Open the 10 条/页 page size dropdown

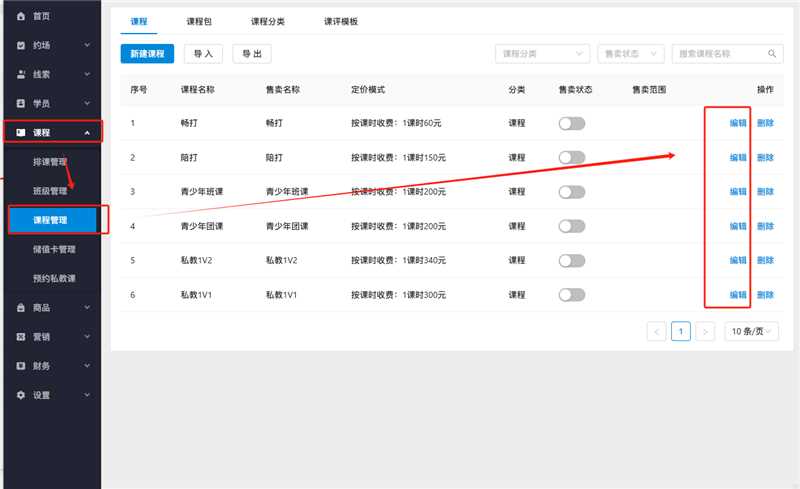pos(752,332)
